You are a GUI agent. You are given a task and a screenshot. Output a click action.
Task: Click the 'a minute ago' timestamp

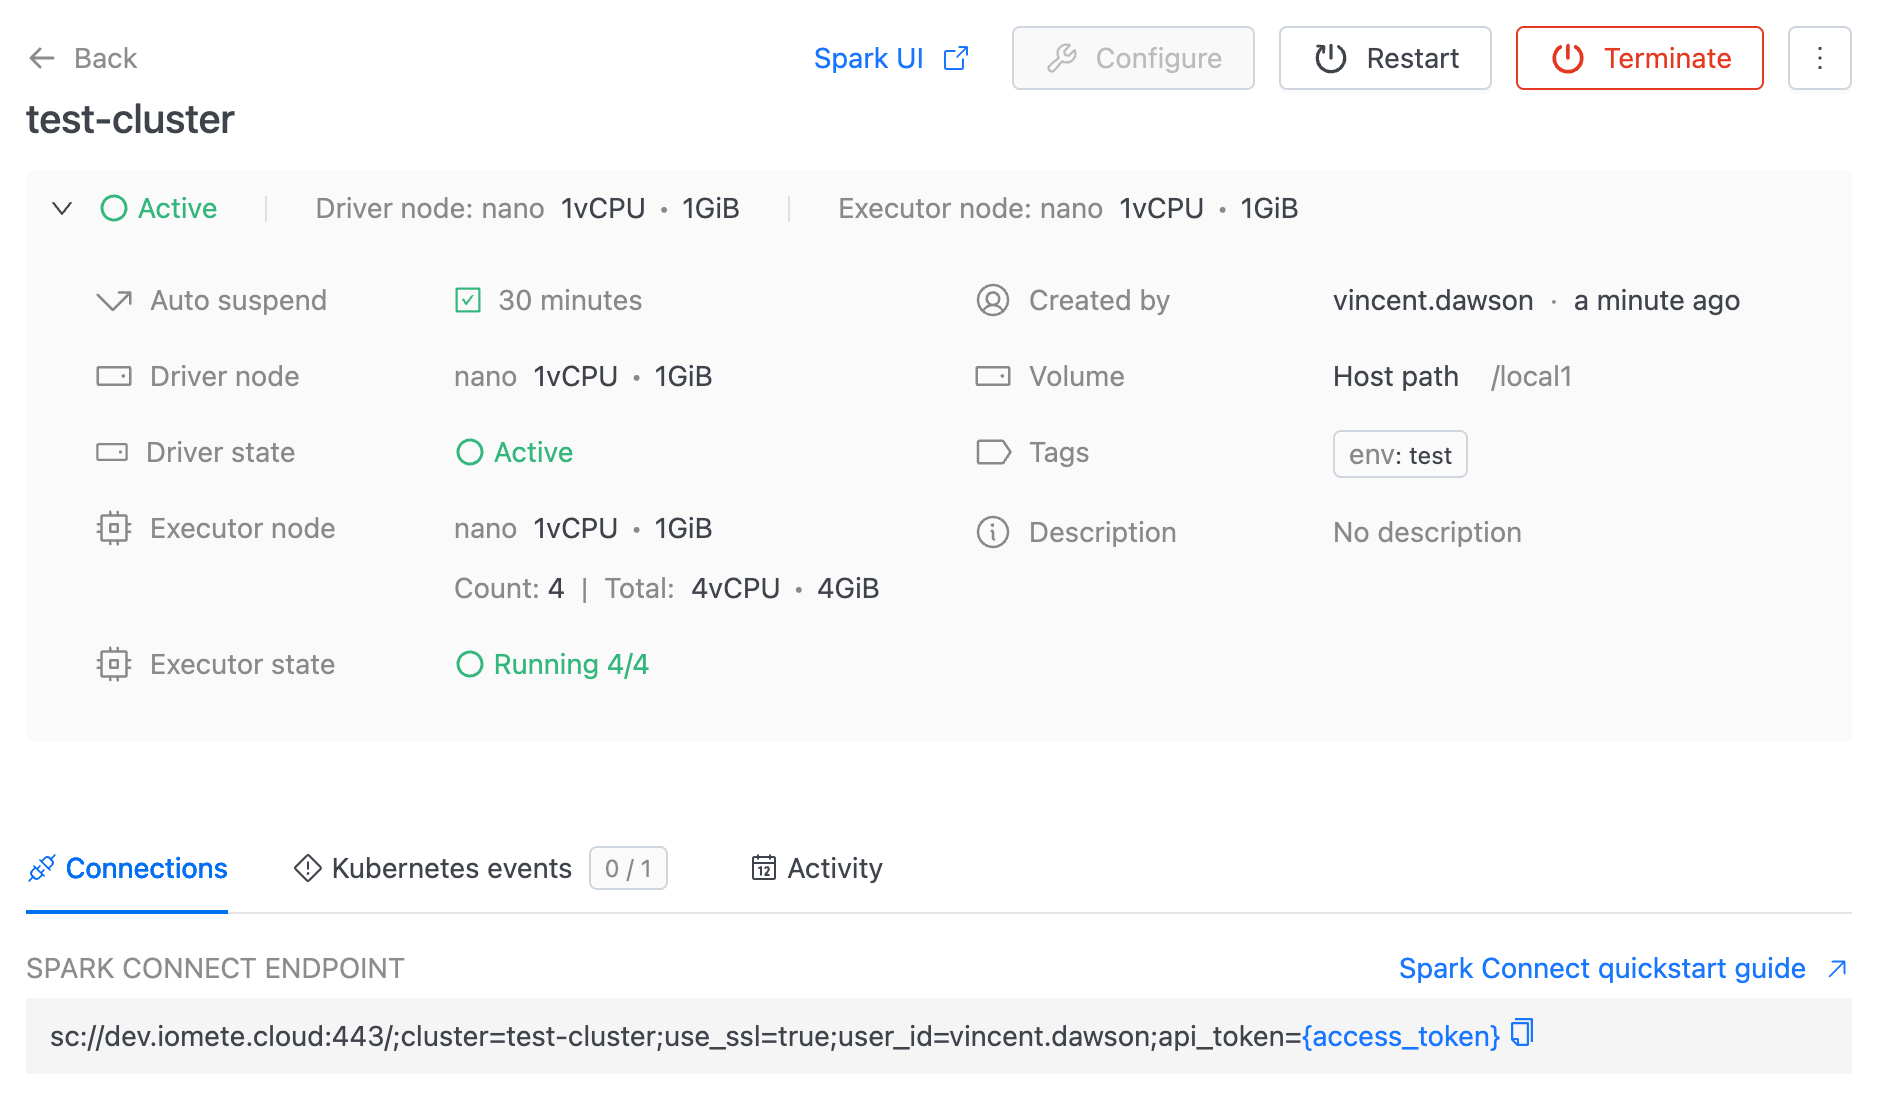1657,300
